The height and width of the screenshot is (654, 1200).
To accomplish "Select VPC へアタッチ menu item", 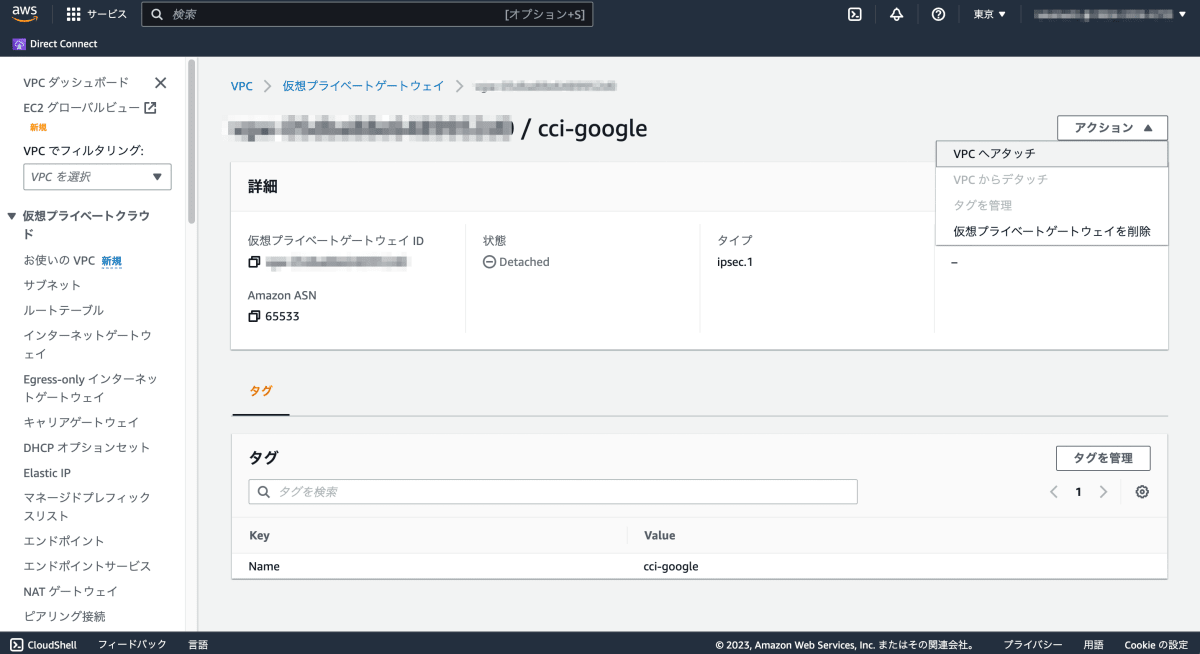I will 1052,154.
